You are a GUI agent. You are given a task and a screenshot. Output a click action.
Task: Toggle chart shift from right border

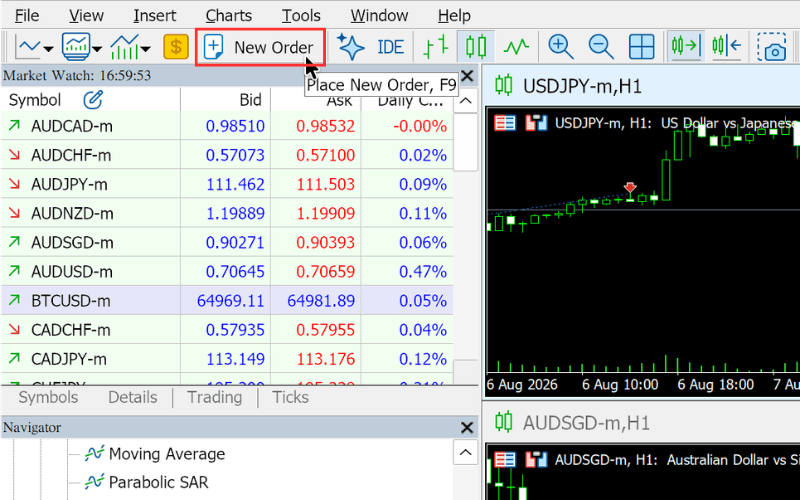727,47
